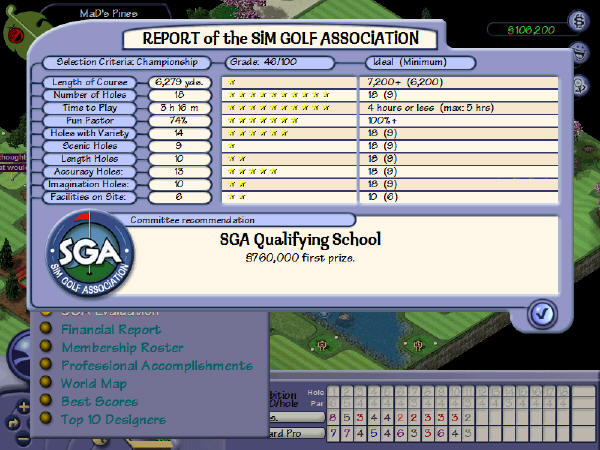Open the Membership Roster

(122, 347)
